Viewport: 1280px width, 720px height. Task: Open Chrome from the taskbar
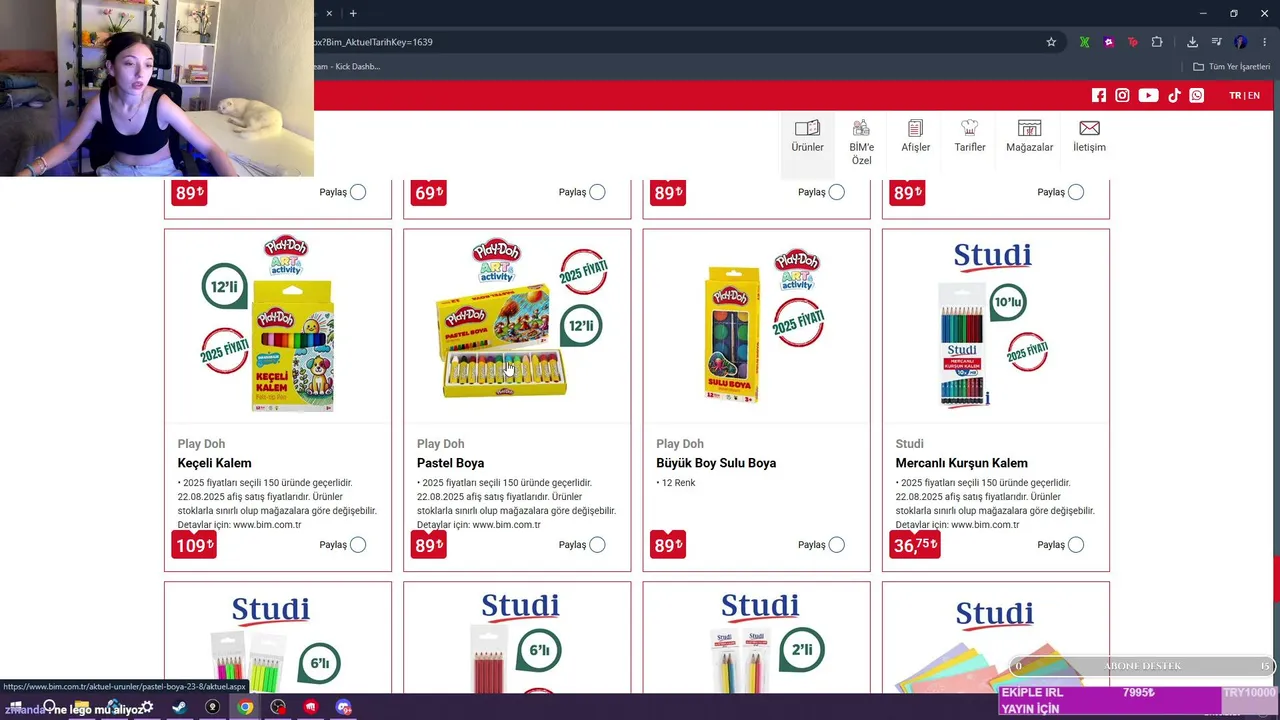245,707
